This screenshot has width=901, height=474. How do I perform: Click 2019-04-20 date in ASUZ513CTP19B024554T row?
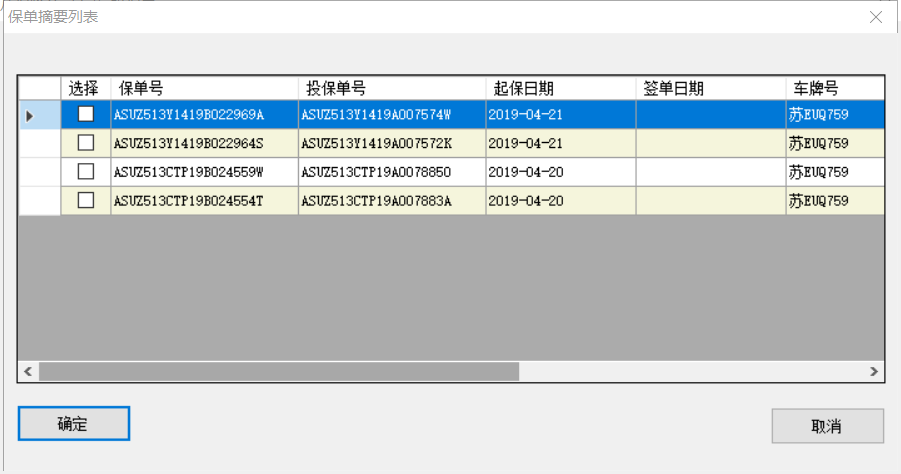561,201
